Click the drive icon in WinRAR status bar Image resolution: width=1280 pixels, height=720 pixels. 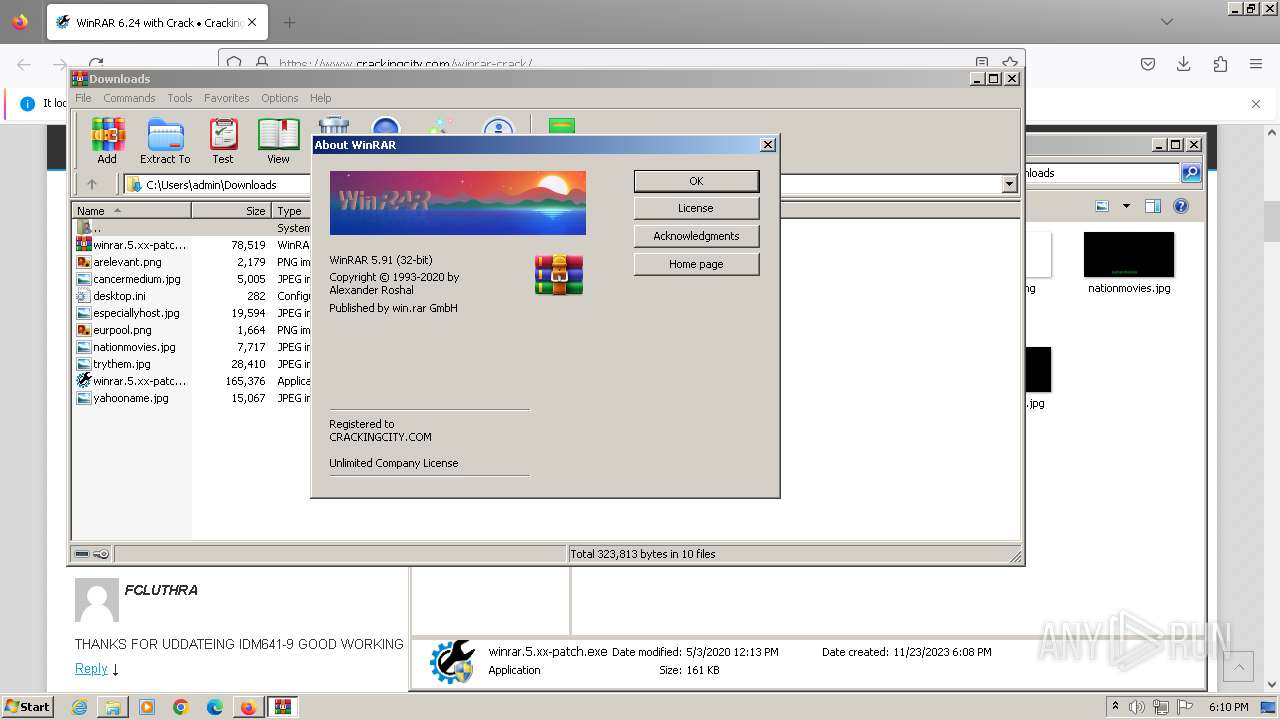[x=83, y=554]
